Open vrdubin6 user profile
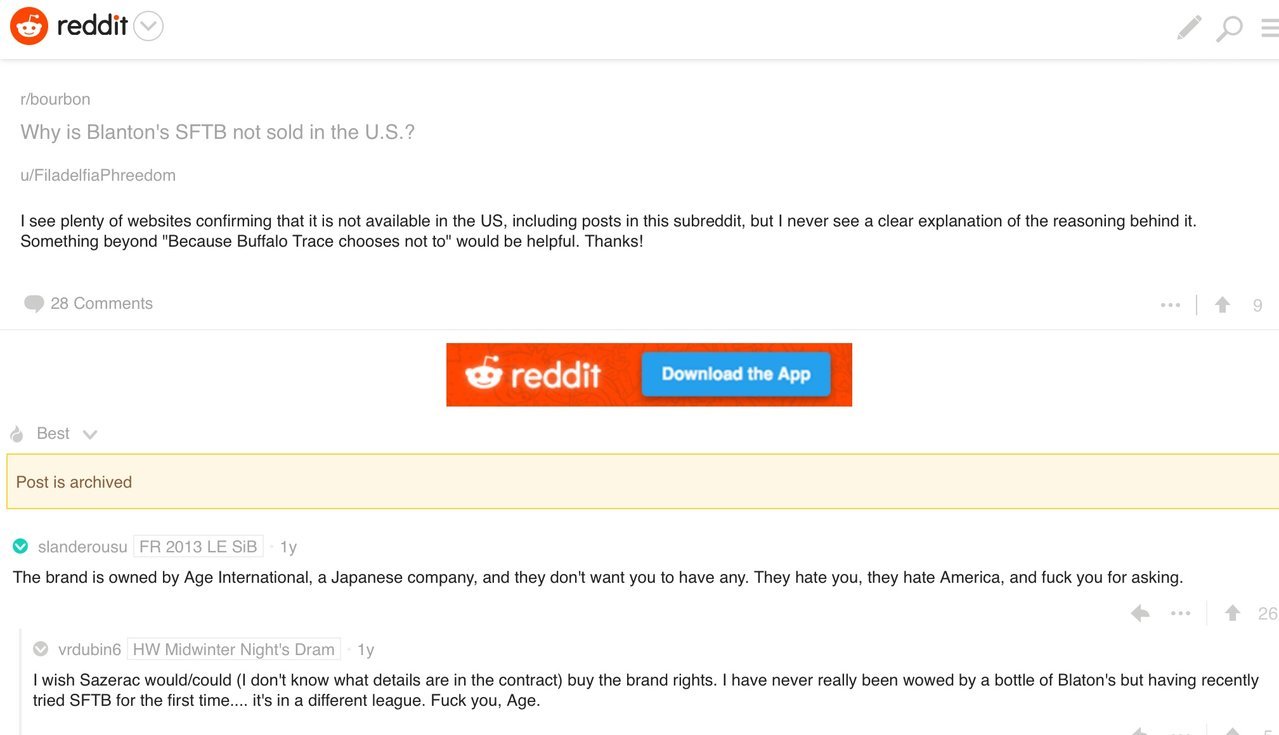Image resolution: width=1279 pixels, height=735 pixels. coord(90,649)
